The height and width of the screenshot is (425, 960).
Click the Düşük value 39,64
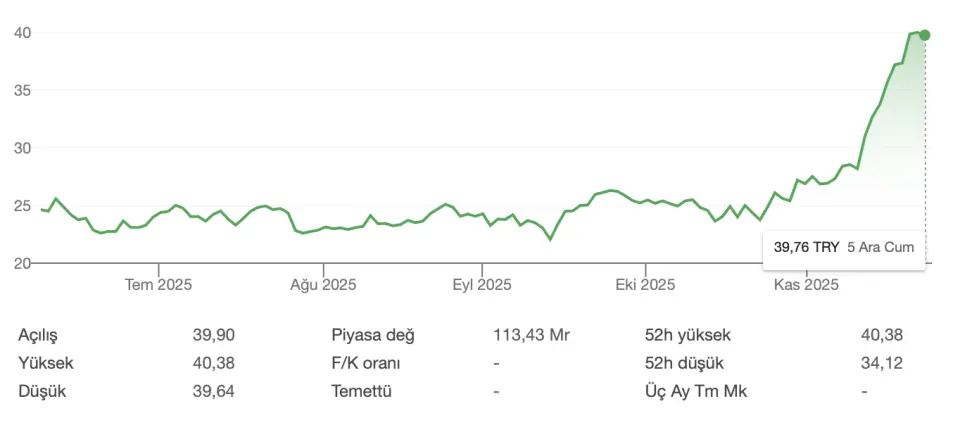213,391
